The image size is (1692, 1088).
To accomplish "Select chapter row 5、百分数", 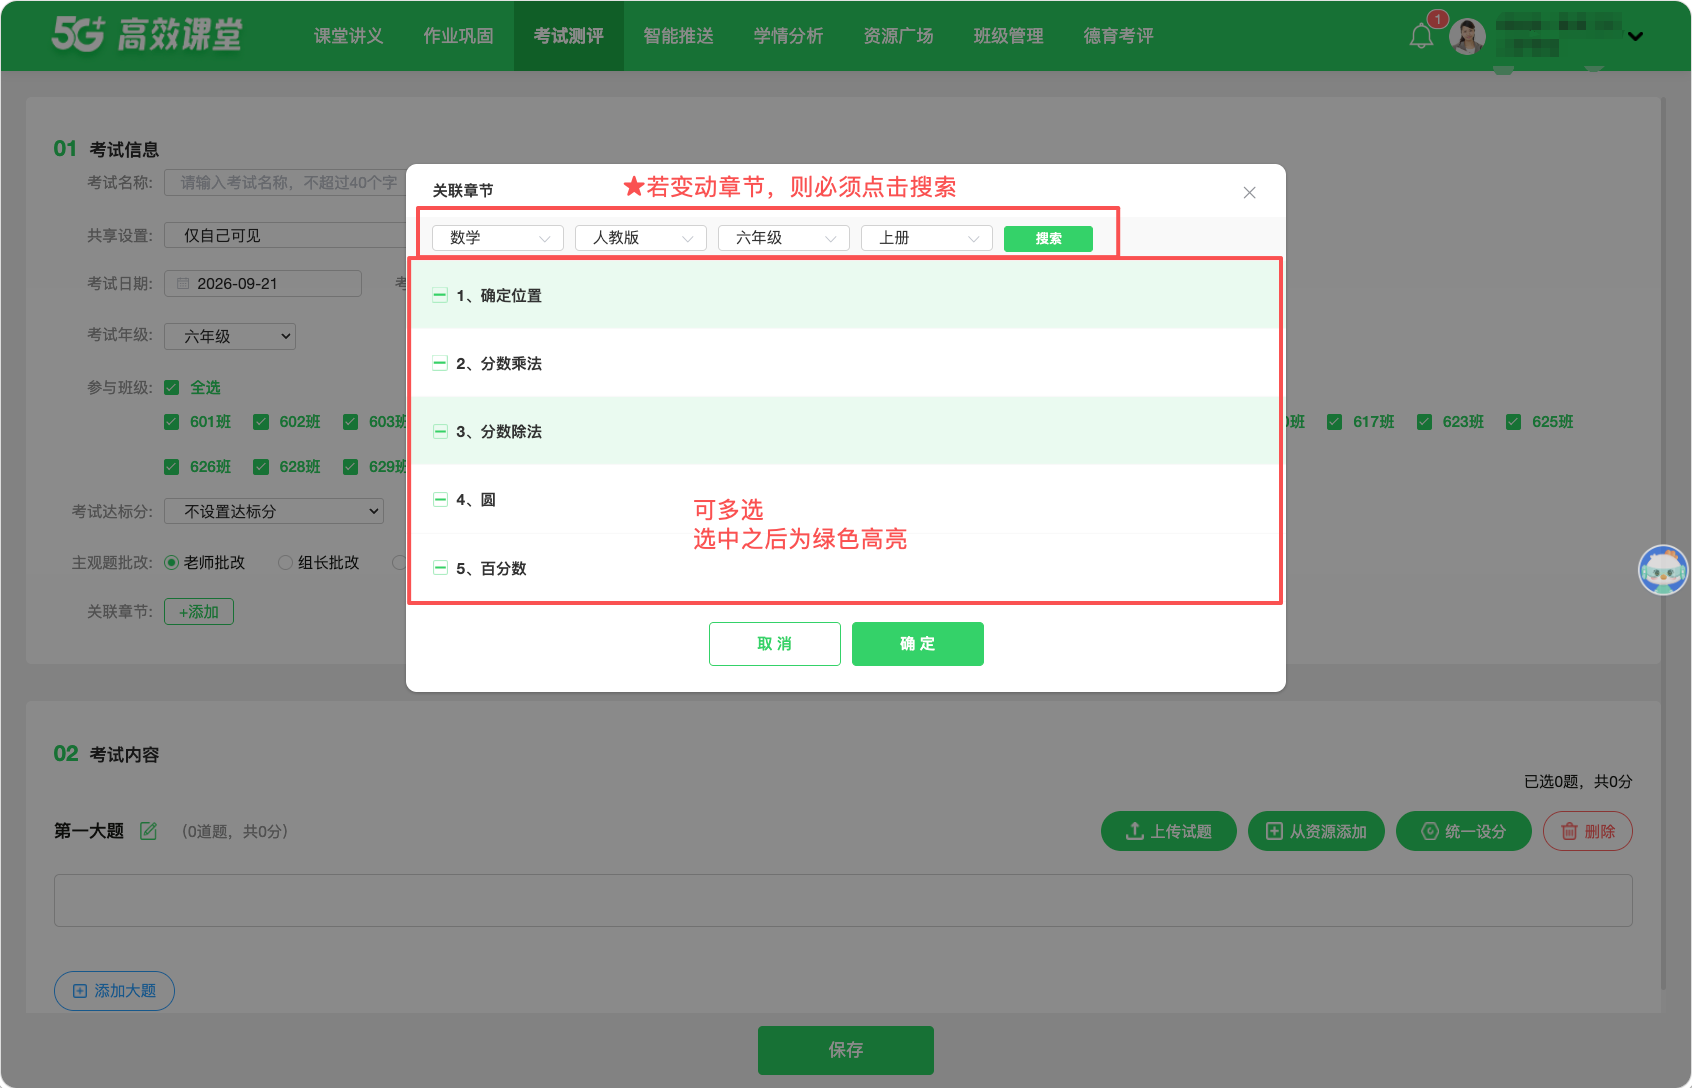I will point(845,568).
